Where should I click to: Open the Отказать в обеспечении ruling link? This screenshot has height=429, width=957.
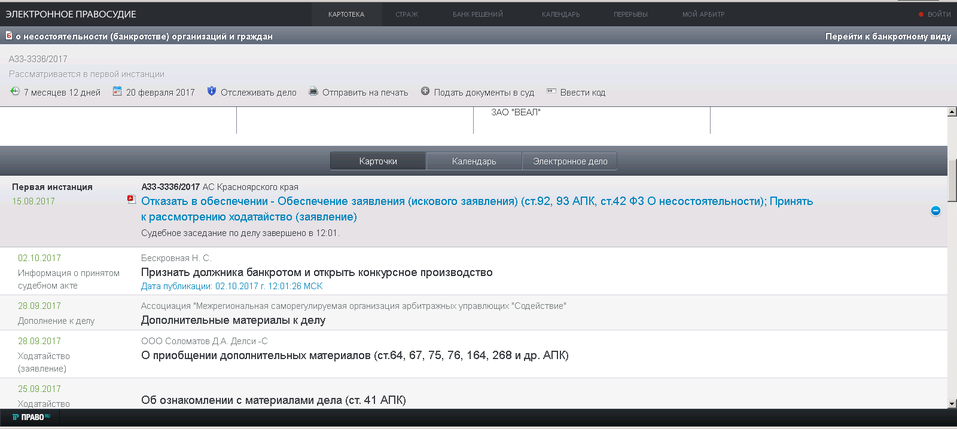coord(477,209)
